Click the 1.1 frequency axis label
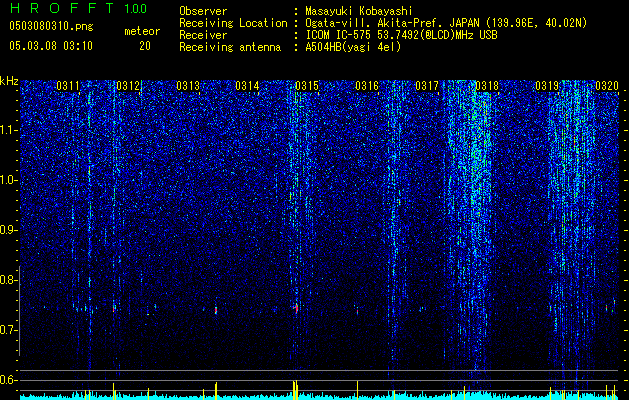This screenshot has width=629, height=400. click(8, 130)
